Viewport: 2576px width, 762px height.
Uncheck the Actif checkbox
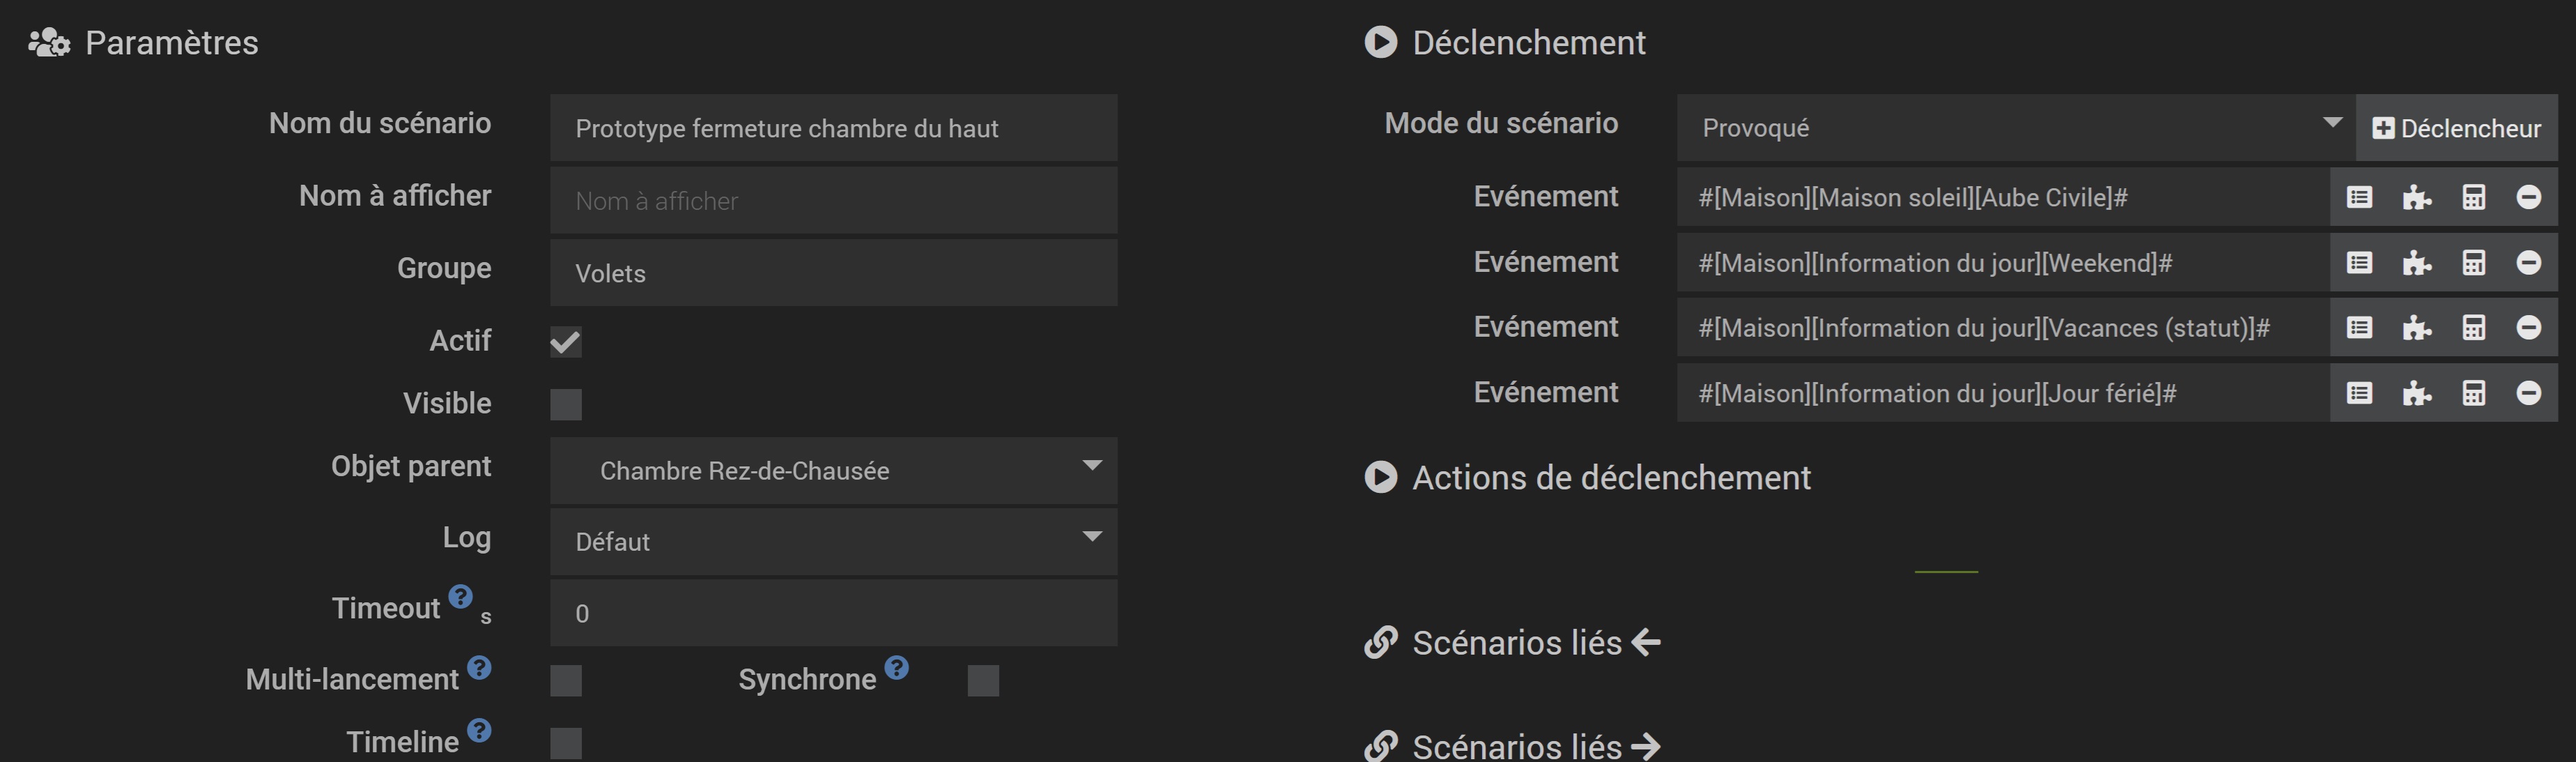pyautogui.click(x=566, y=342)
